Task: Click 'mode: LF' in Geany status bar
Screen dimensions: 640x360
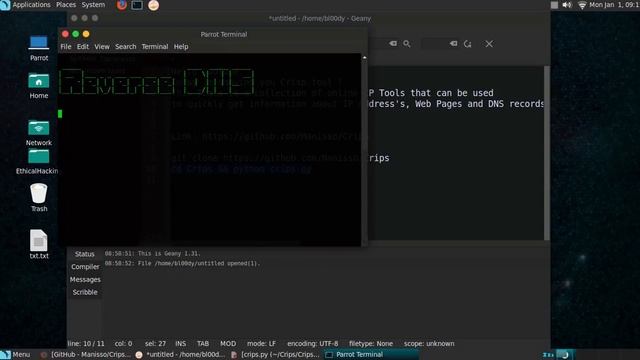Action: pyautogui.click(x=261, y=344)
